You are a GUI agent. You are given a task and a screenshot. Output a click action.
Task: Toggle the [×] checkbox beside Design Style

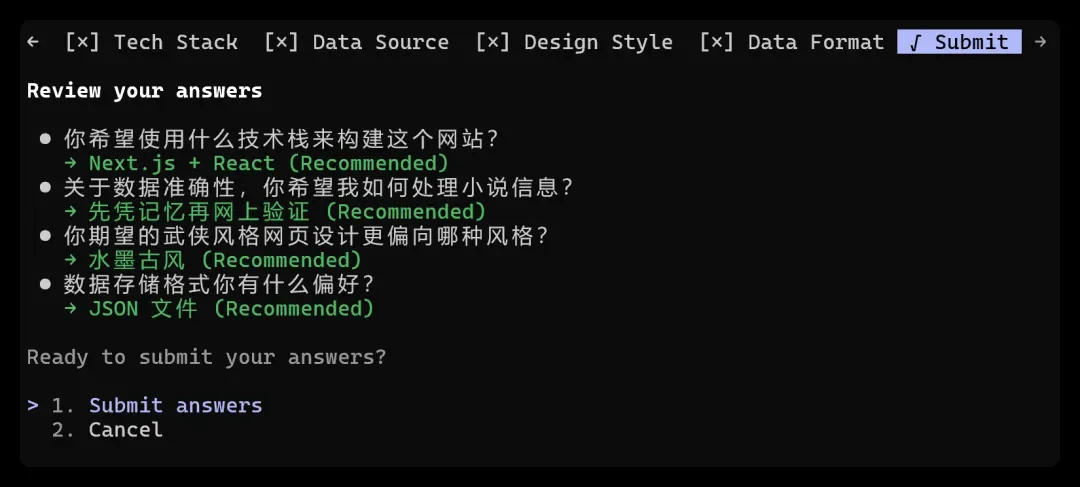tap(493, 42)
